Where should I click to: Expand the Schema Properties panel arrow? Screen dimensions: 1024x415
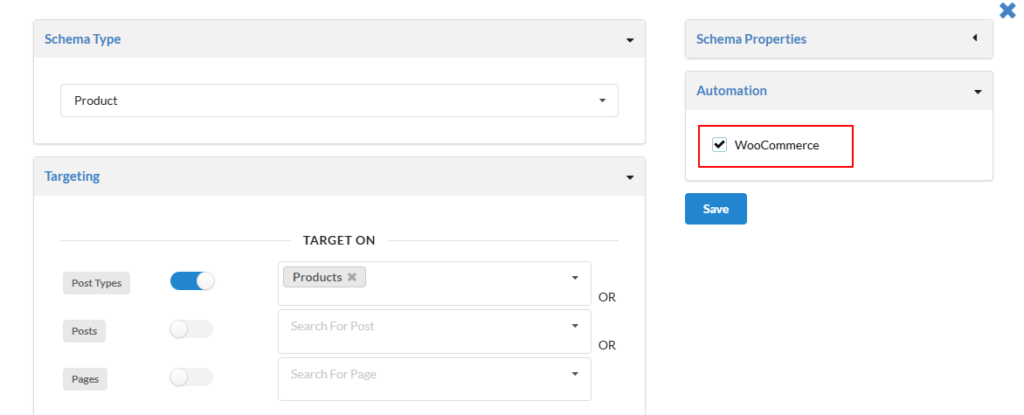coord(975,38)
